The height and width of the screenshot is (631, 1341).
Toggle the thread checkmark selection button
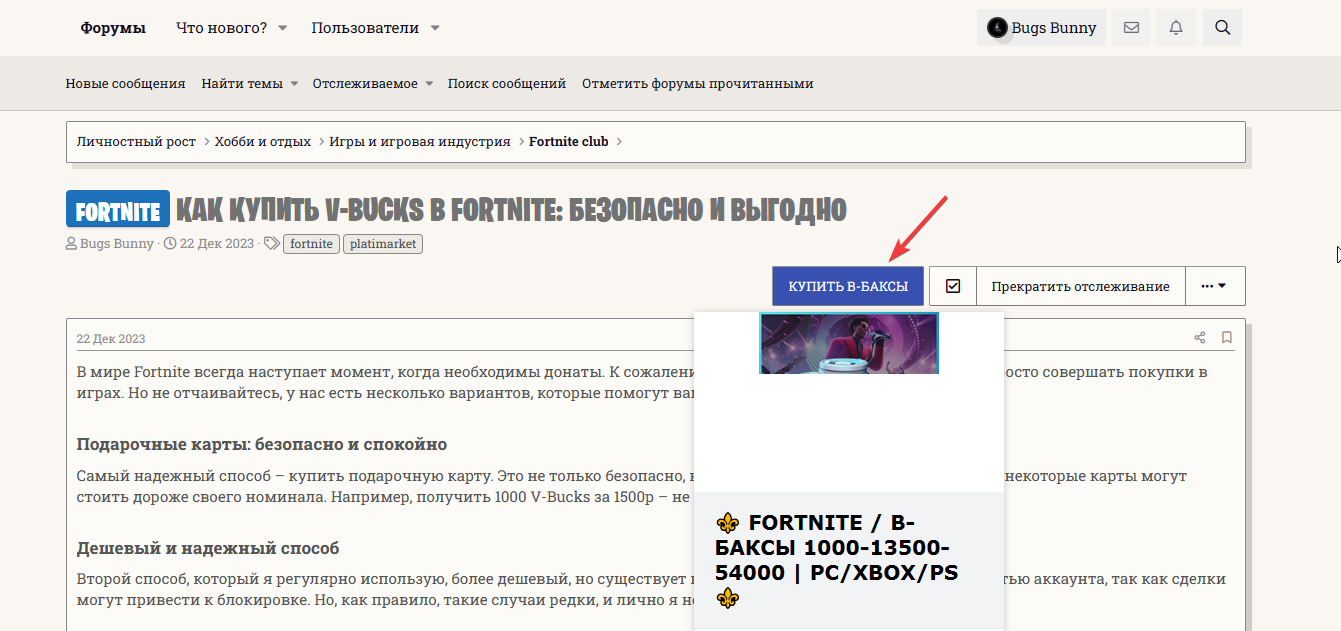(953, 286)
